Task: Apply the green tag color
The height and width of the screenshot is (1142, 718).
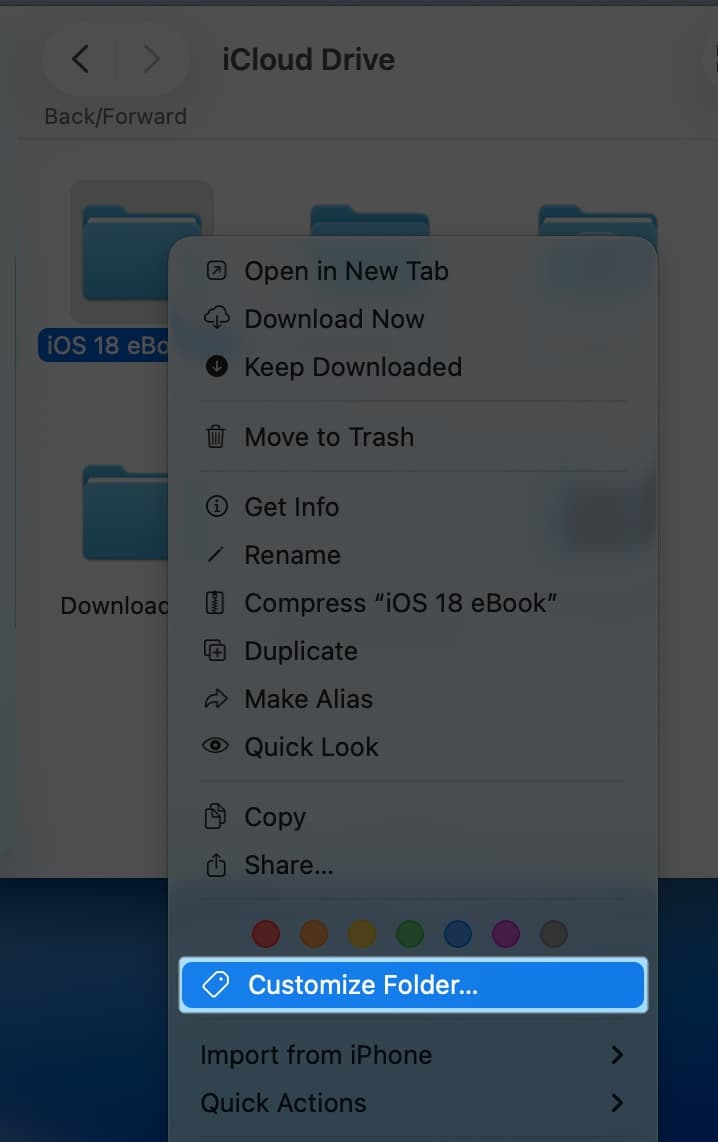Action: (x=410, y=934)
